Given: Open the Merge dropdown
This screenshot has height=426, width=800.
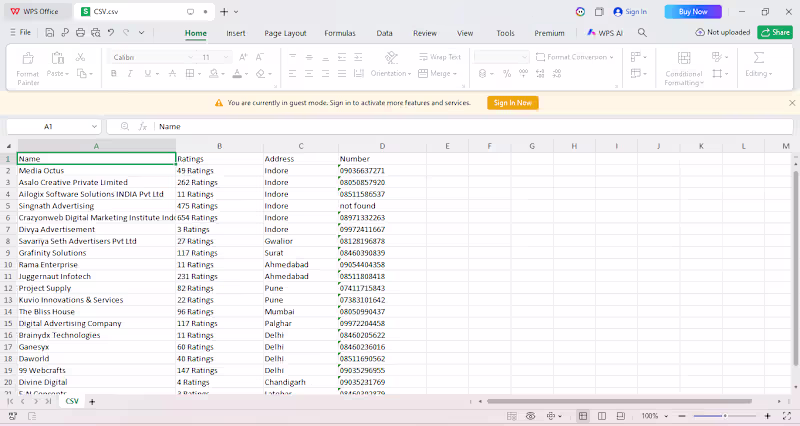Looking at the screenshot, I should click(x=438, y=73).
